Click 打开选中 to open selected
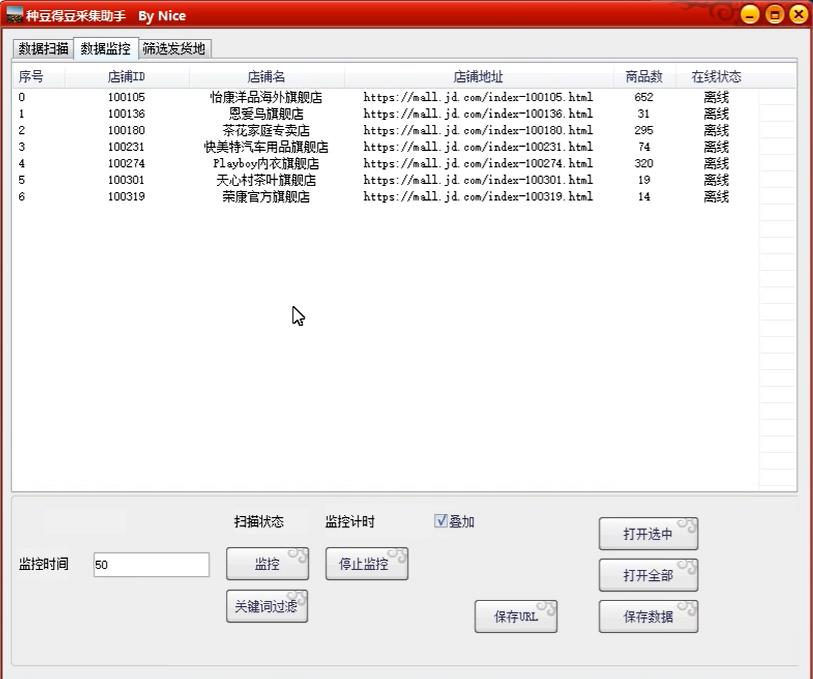The height and width of the screenshot is (679, 813). 648,534
